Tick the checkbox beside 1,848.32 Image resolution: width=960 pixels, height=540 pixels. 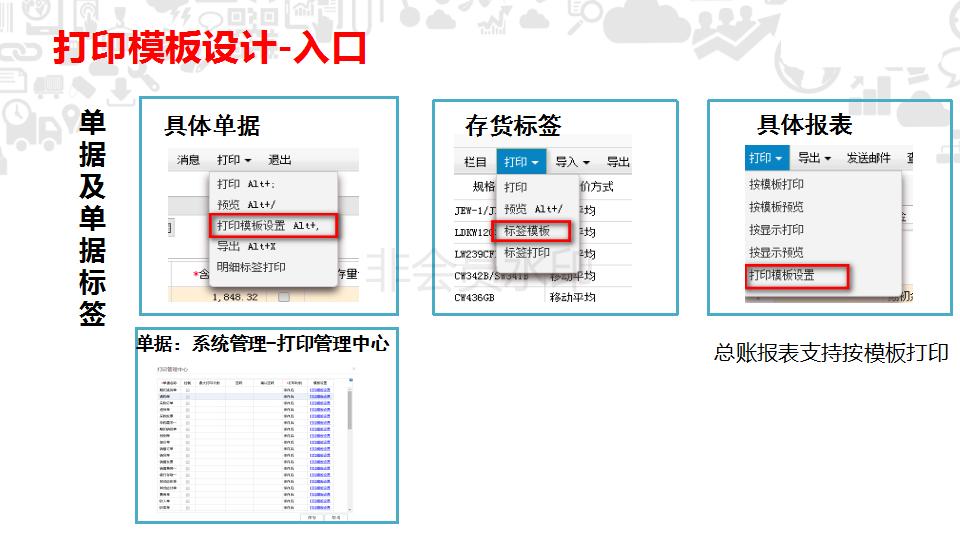coord(283,296)
